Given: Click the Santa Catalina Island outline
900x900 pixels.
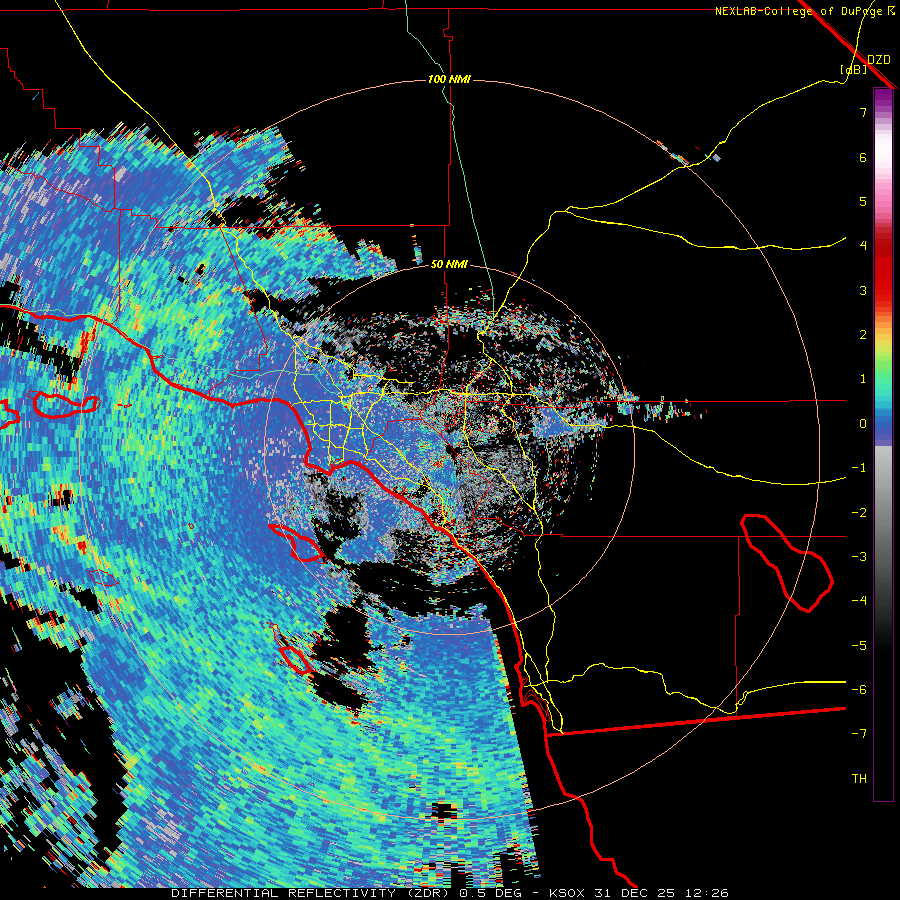Looking at the screenshot, I should [x=297, y=542].
